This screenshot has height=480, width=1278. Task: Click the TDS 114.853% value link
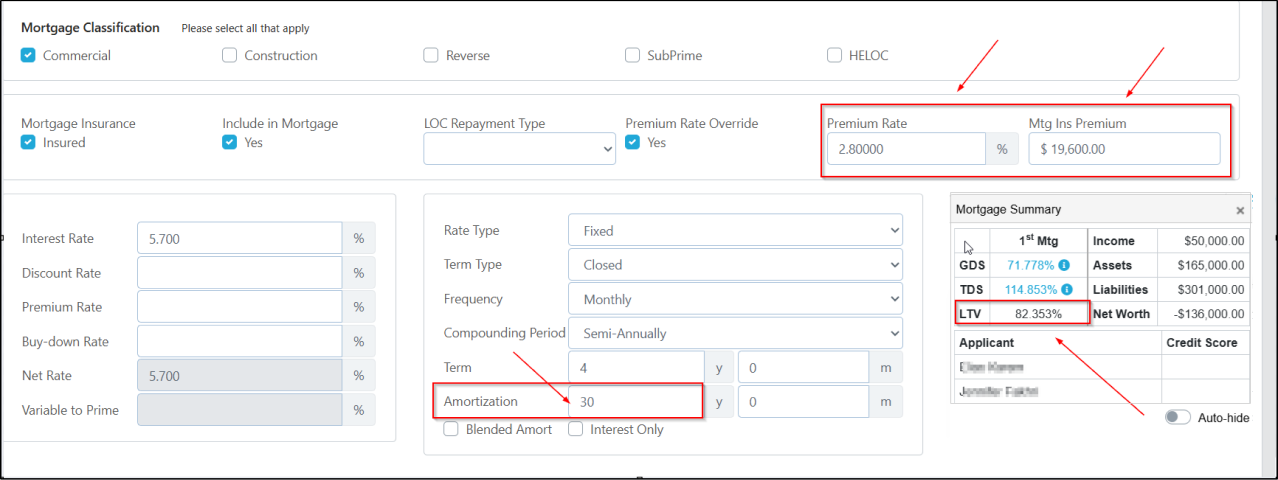click(1030, 290)
